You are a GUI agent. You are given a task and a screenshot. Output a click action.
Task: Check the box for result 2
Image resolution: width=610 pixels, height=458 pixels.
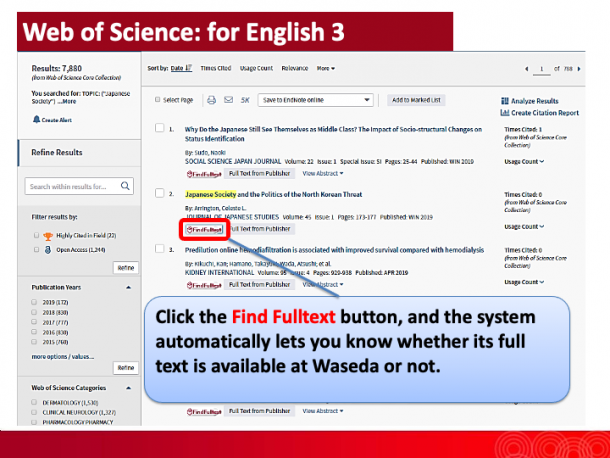click(160, 193)
